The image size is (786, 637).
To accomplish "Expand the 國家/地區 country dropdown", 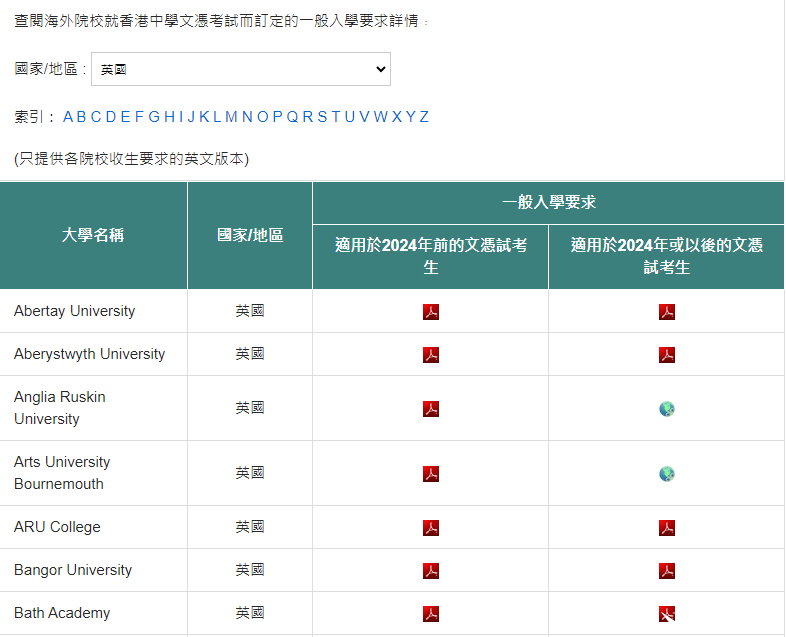I will [x=241, y=69].
